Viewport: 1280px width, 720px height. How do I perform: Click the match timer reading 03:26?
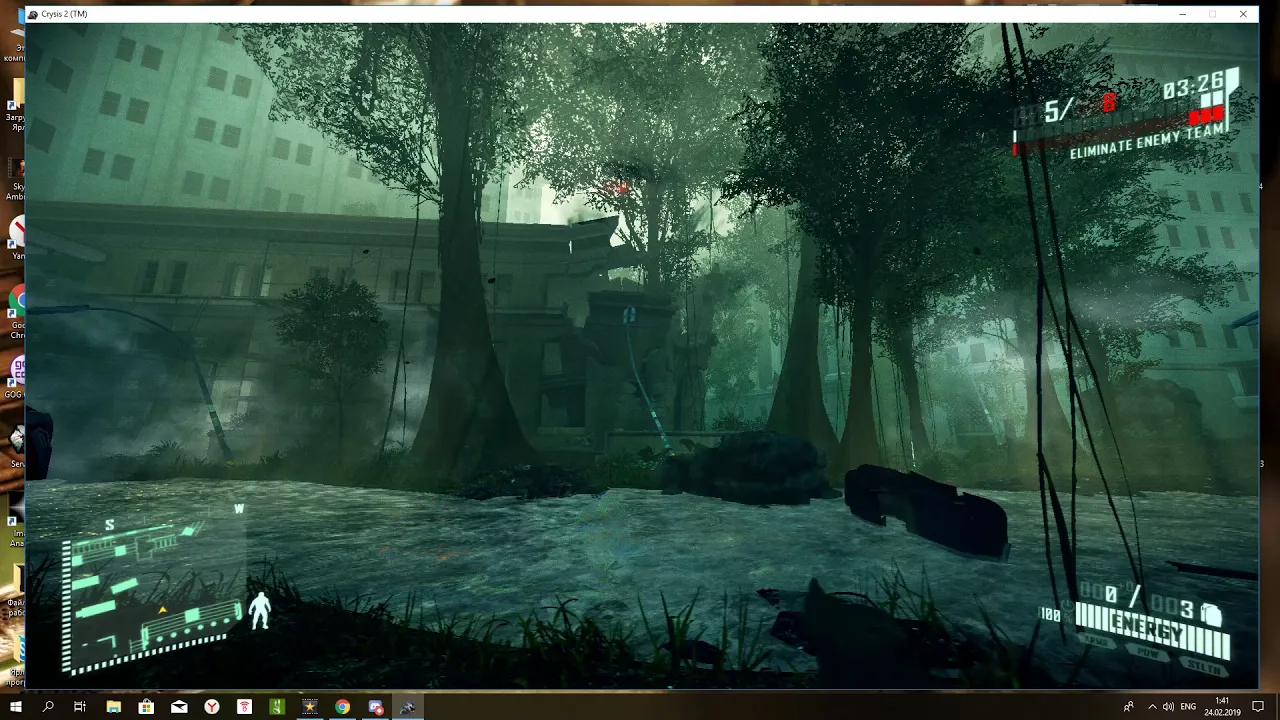tap(1193, 87)
